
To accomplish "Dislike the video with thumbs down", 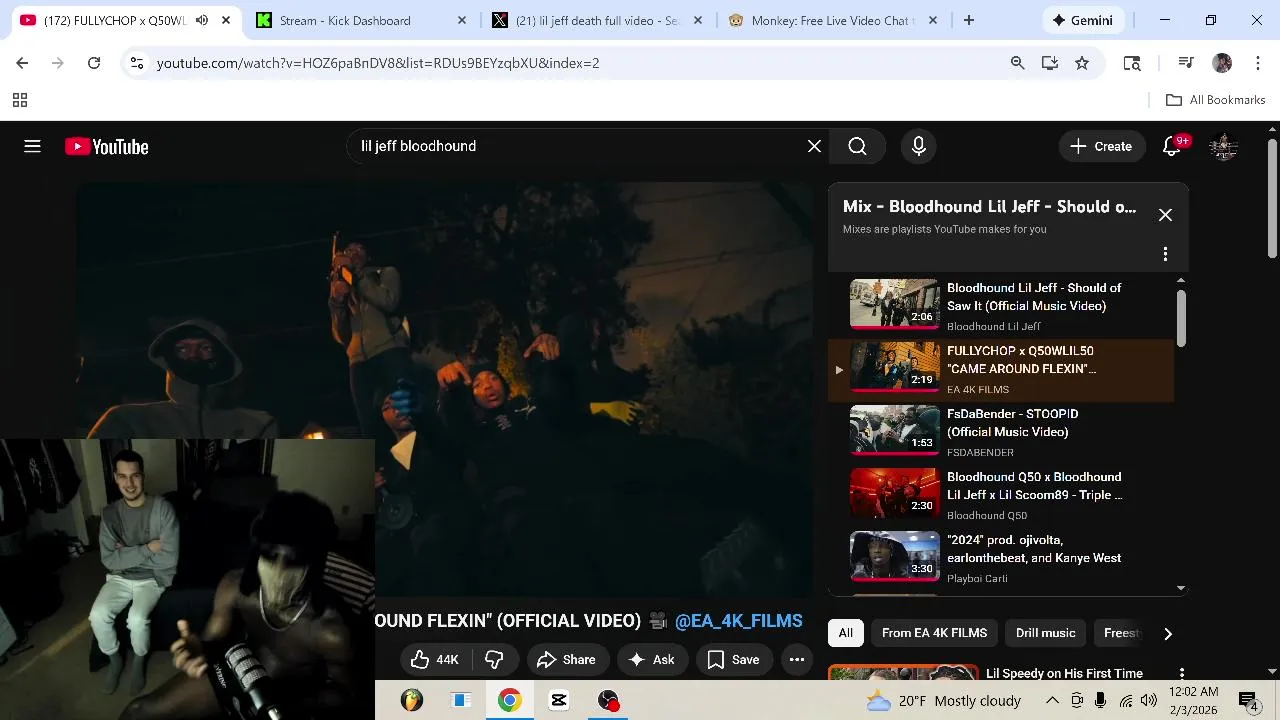I will pyautogui.click(x=494, y=659).
